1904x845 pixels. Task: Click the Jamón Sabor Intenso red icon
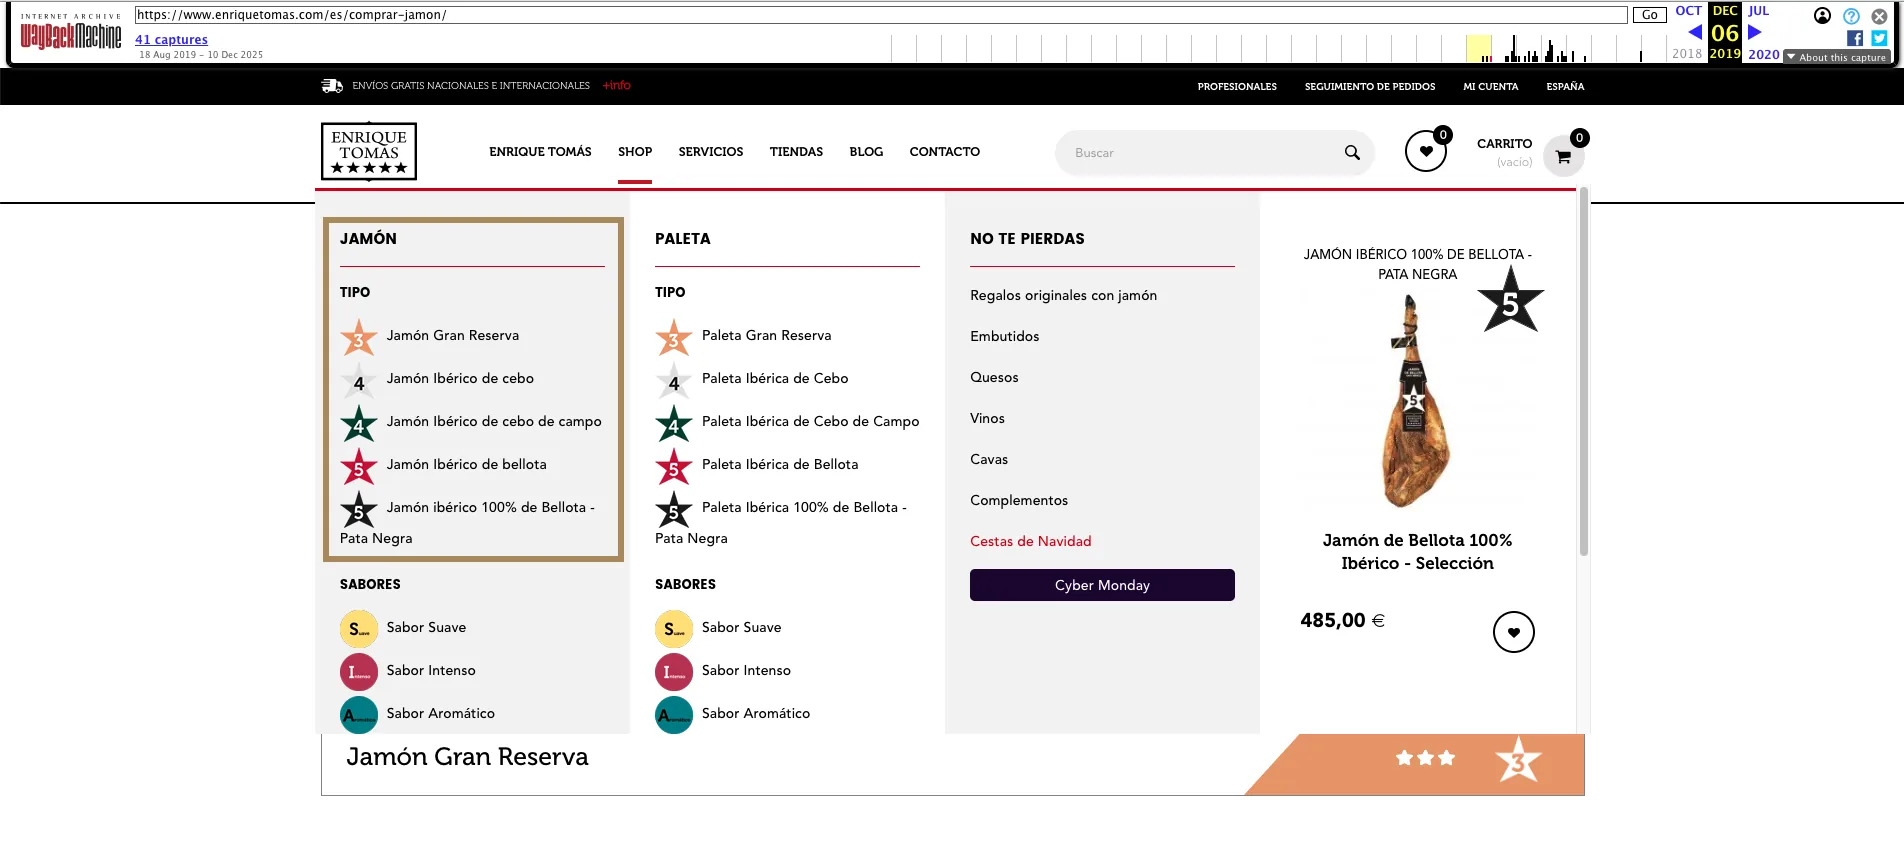(x=359, y=672)
